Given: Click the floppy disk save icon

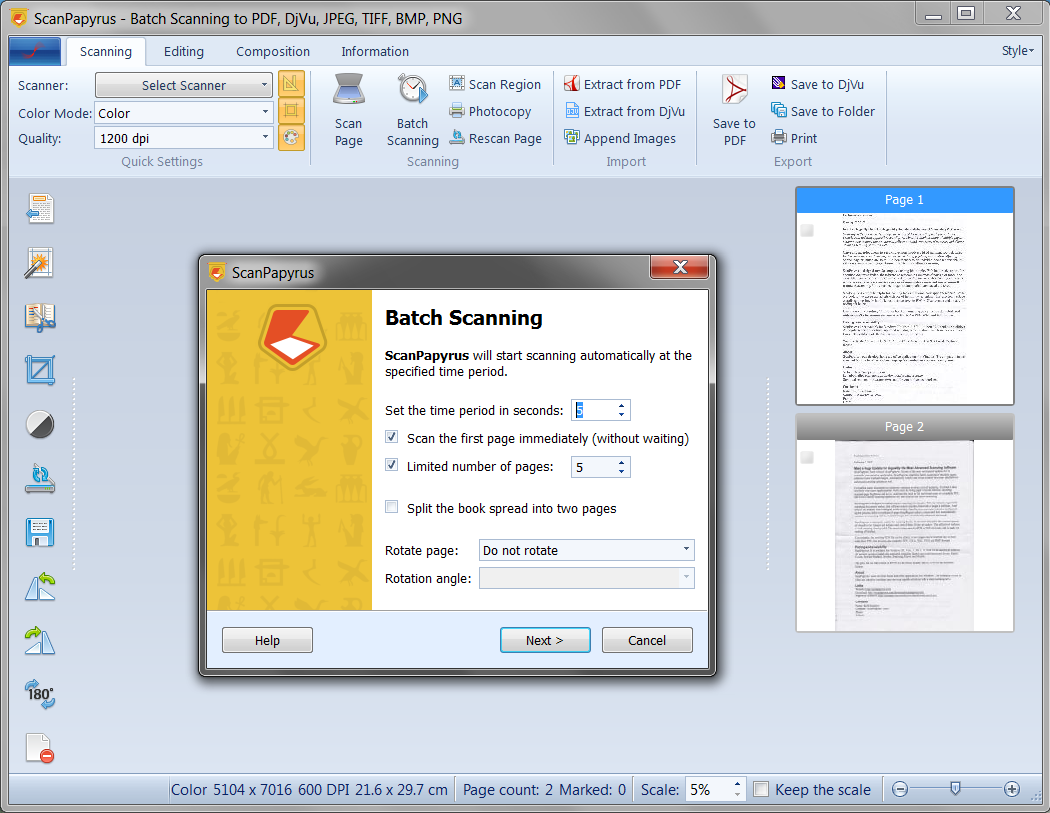Looking at the screenshot, I should point(40,532).
